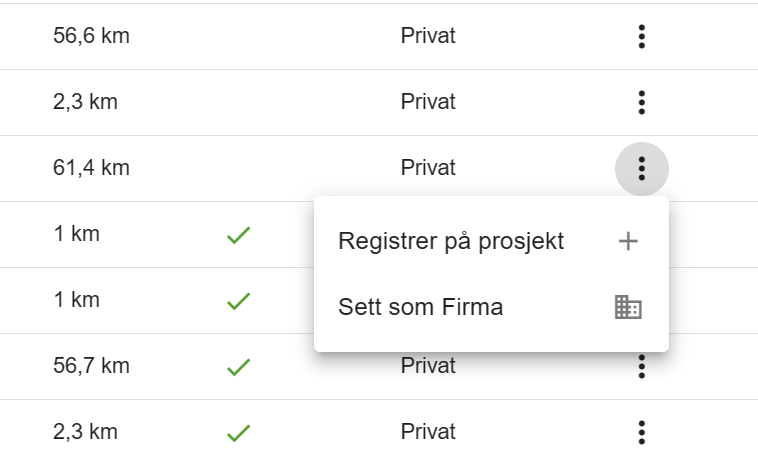Click the Privat label on the last 2,3 km row

coord(428,432)
